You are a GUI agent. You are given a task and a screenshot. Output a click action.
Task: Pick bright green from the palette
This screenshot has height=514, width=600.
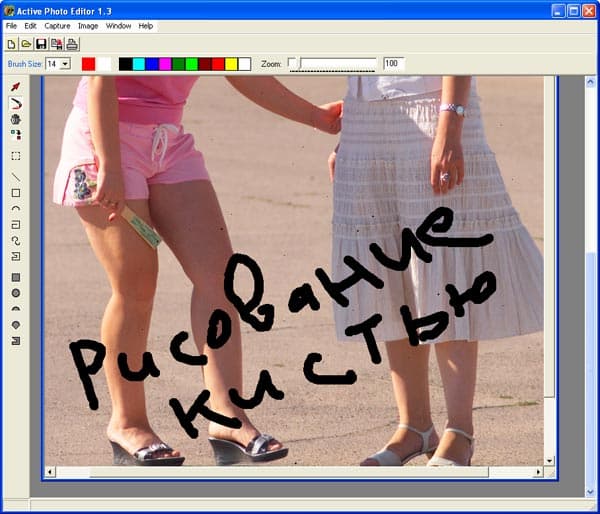coord(192,64)
